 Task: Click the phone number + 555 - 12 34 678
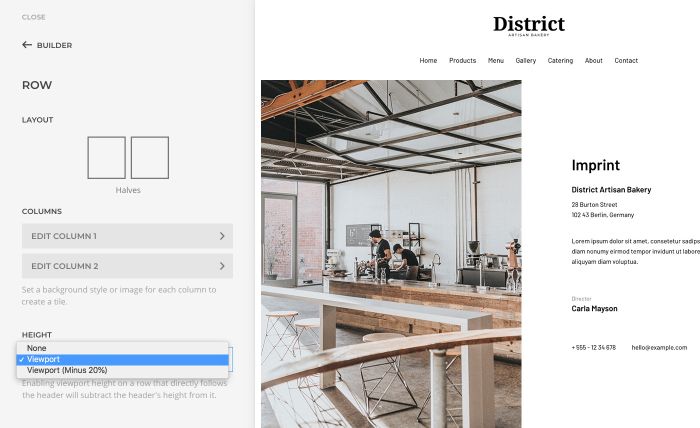(x=593, y=347)
